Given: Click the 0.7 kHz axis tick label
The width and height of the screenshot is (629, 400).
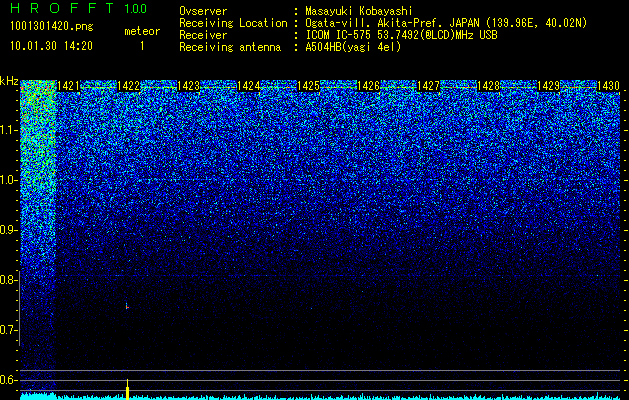Looking at the screenshot, I should (8, 330).
